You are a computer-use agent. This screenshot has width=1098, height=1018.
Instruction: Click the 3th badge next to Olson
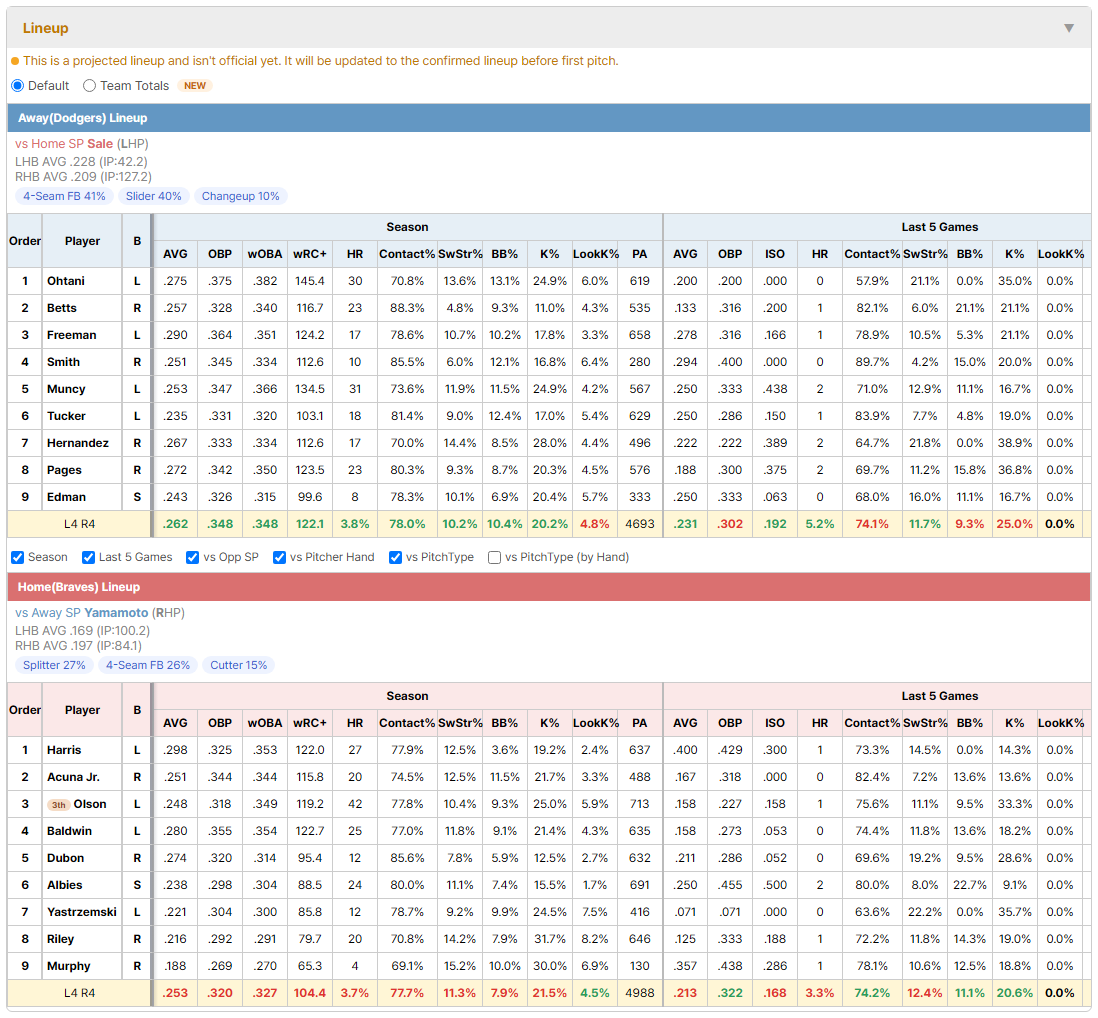coord(59,804)
